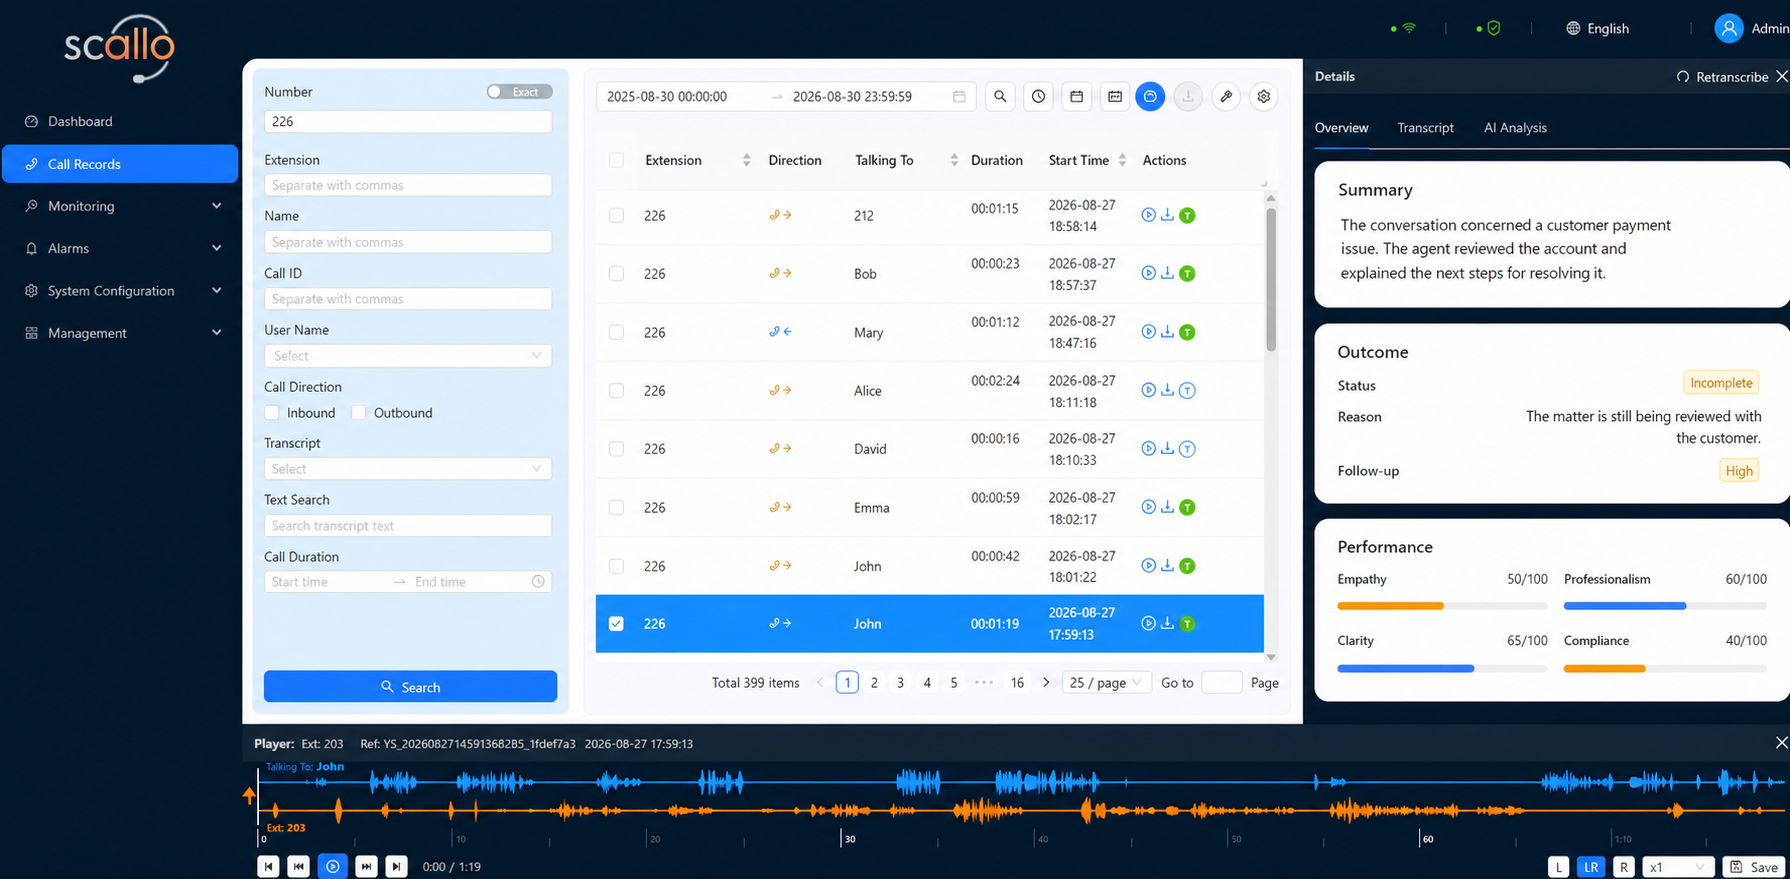Open the Transcript filter select dropdown
Viewport: 1790px width, 879px height.
click(x=408, y=469)
